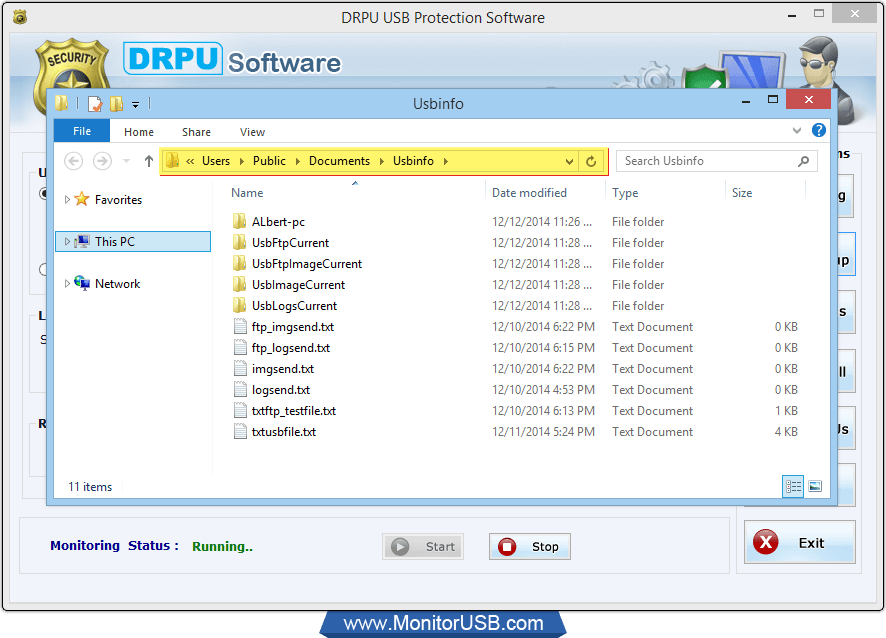Screen dimensions: 886x638
Task: Open the address bar history dropdown
Action: [569, 162]
